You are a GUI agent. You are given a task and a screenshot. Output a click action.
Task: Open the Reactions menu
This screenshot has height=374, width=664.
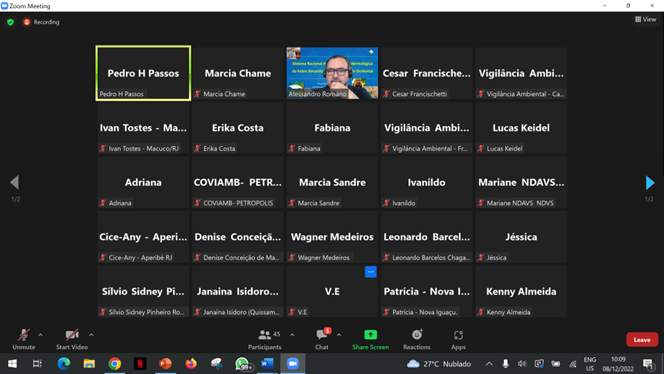click(417, 339)
